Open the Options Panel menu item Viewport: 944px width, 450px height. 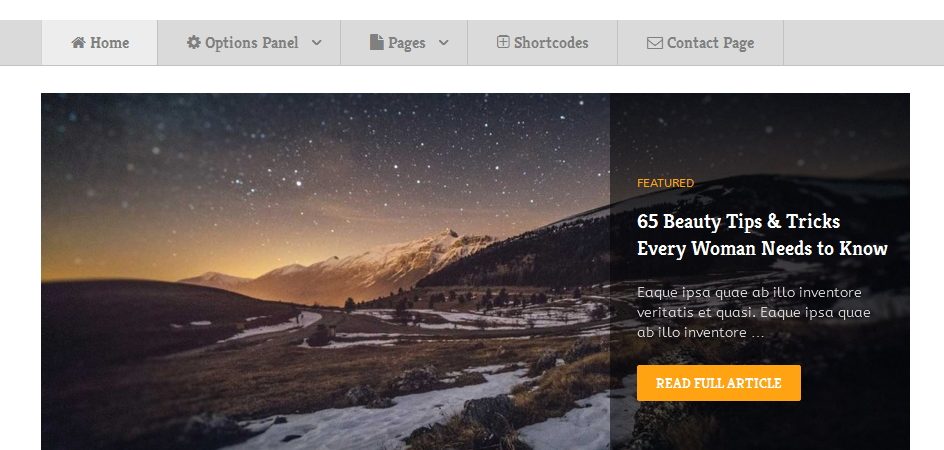click(249, 43)
